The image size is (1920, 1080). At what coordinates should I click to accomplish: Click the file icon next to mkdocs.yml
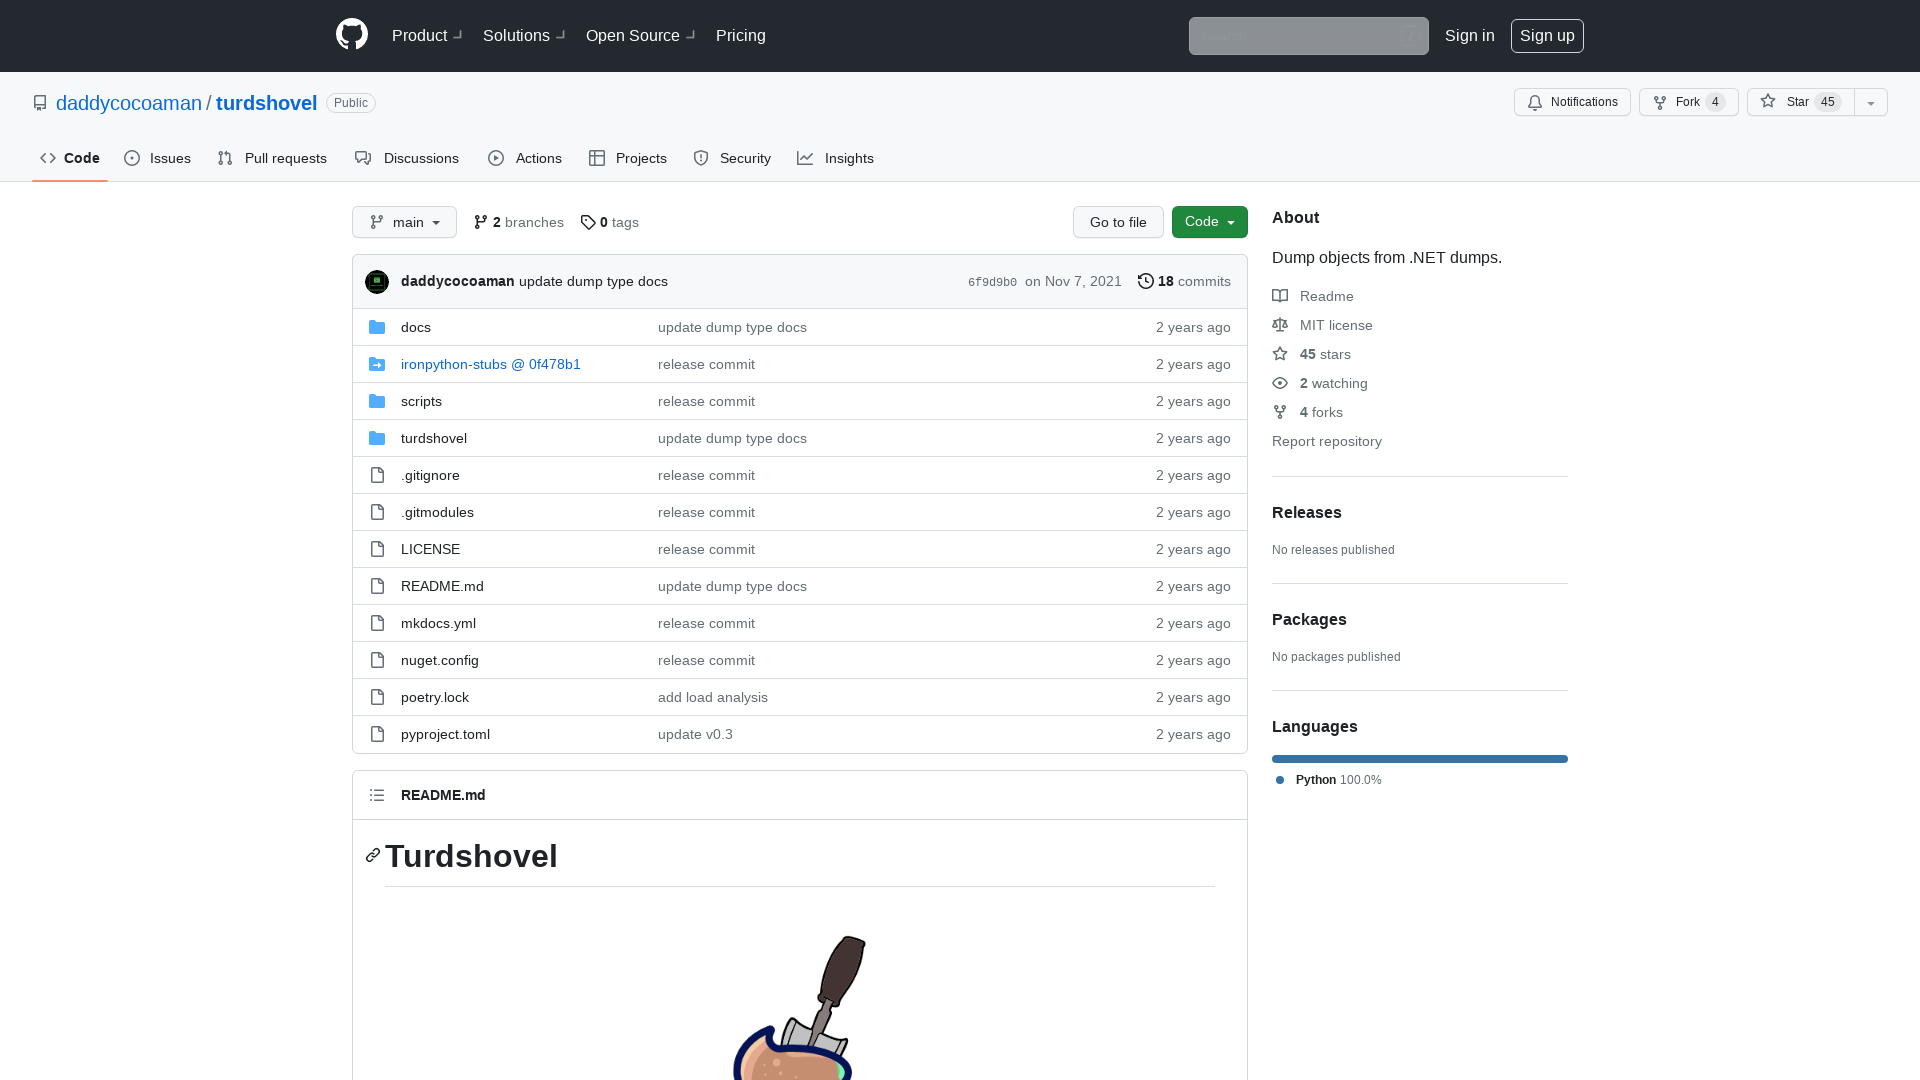coord(377,623)
